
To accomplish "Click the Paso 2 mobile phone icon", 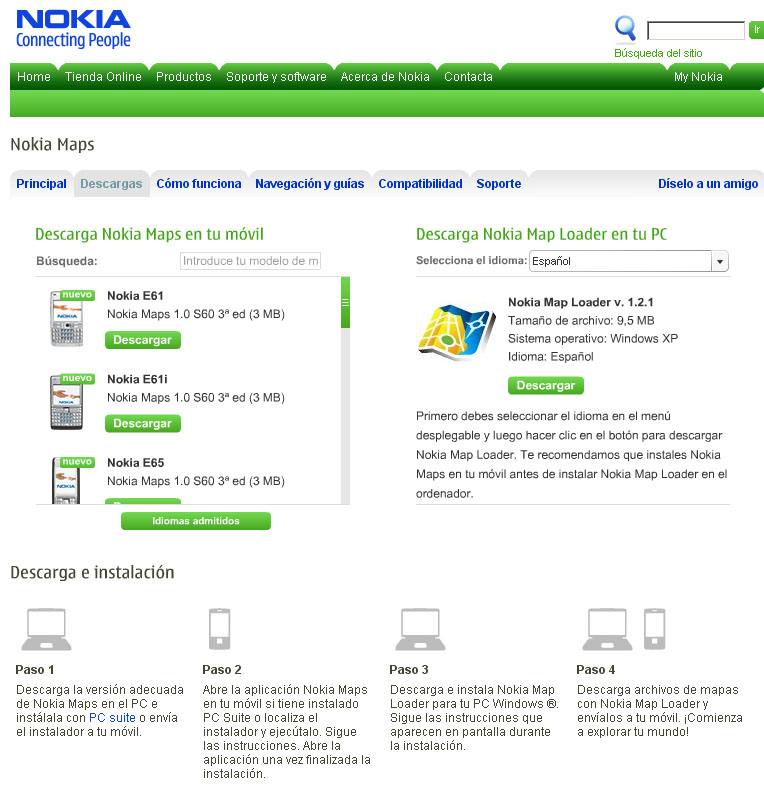I will 220,629.
